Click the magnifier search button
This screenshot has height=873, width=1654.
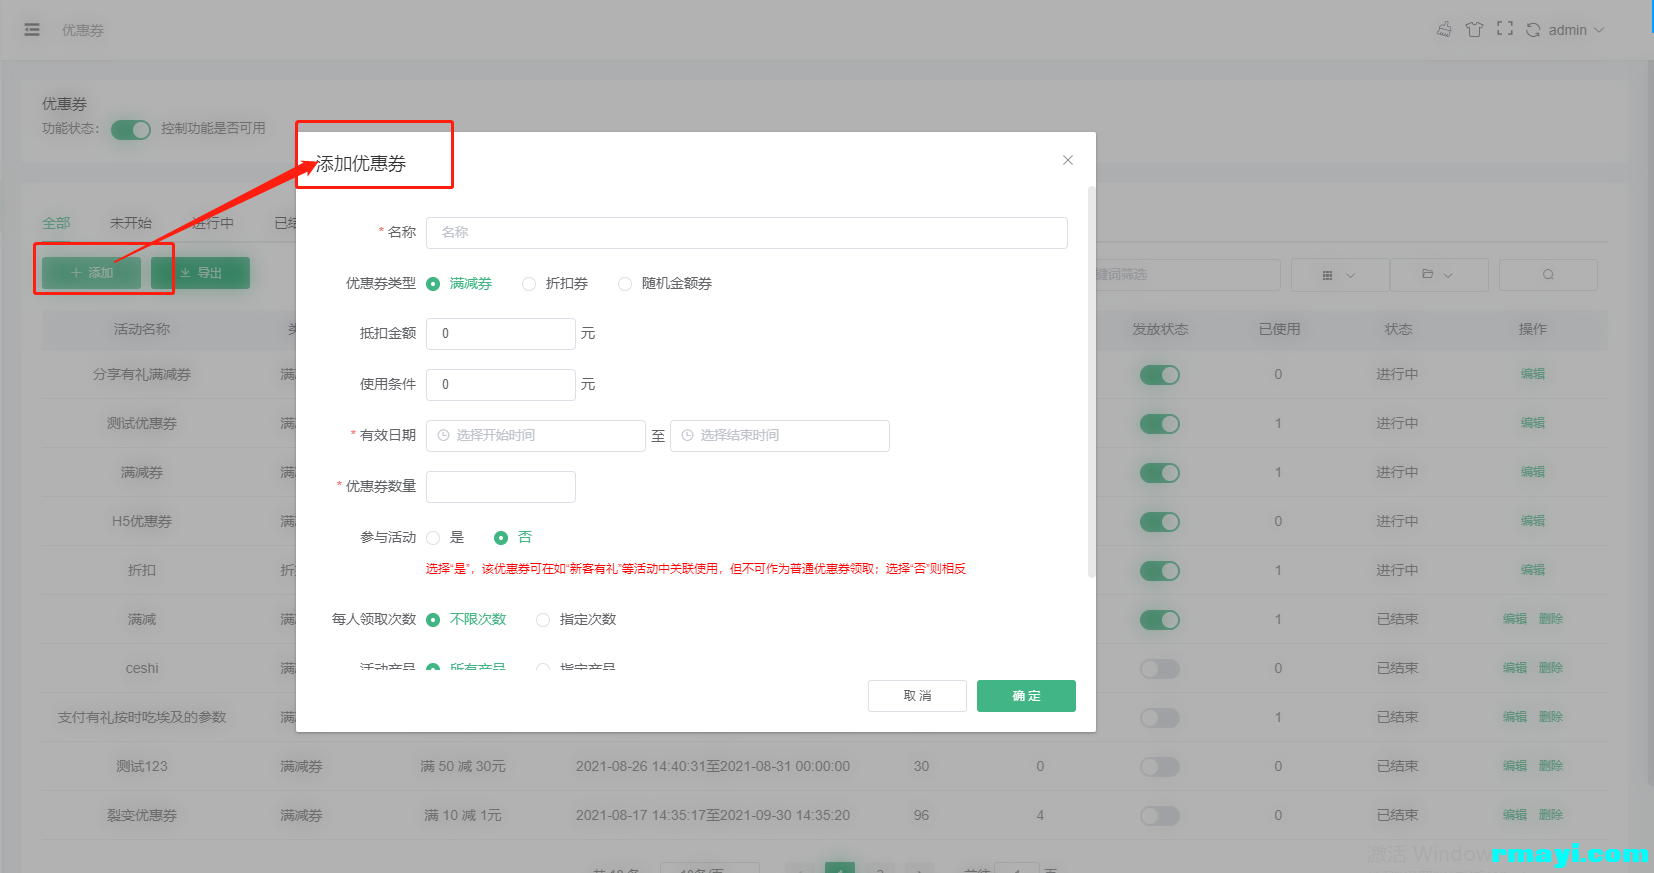pos(1548,275)
